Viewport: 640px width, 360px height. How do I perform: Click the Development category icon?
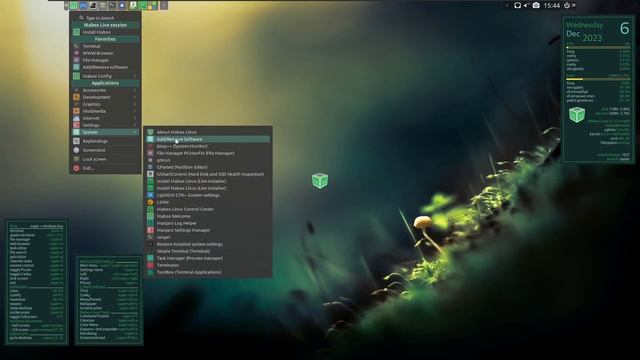tap(76, 97)
